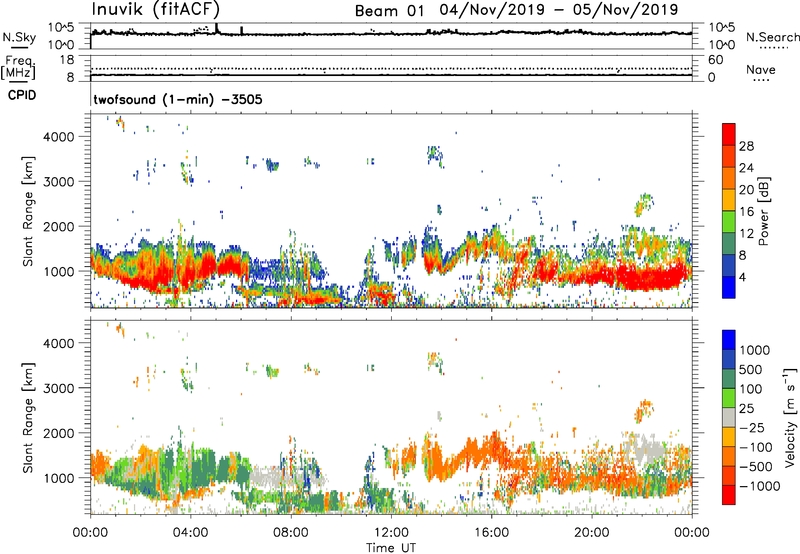Pick the dark blue bottom segment of power colorbar
The height and width of the screenshot is (554, 800).
coord(729,287)
